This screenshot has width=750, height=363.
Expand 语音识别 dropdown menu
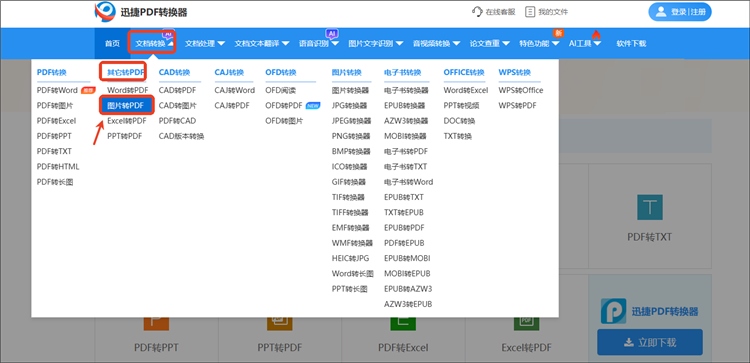(319, 44)
